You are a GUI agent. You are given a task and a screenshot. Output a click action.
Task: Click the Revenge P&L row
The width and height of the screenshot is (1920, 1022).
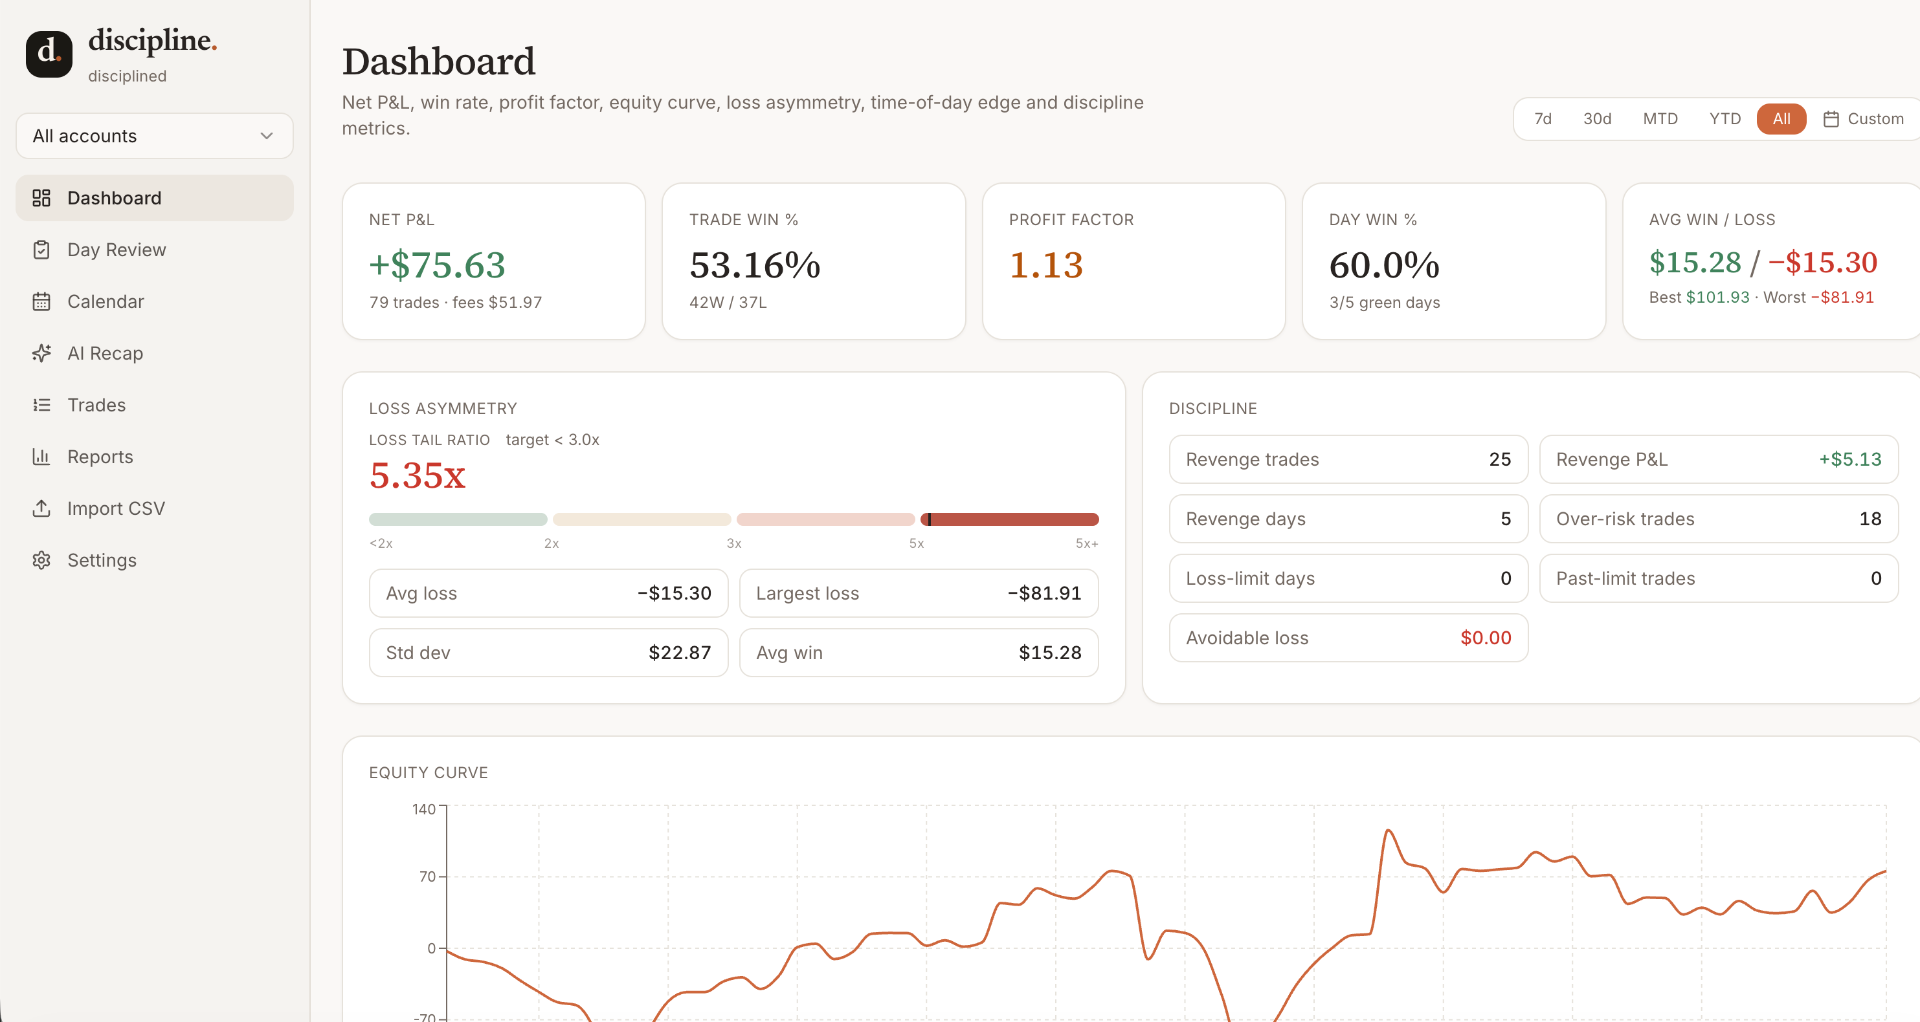pyautogui.click(x=1719, y=459)
